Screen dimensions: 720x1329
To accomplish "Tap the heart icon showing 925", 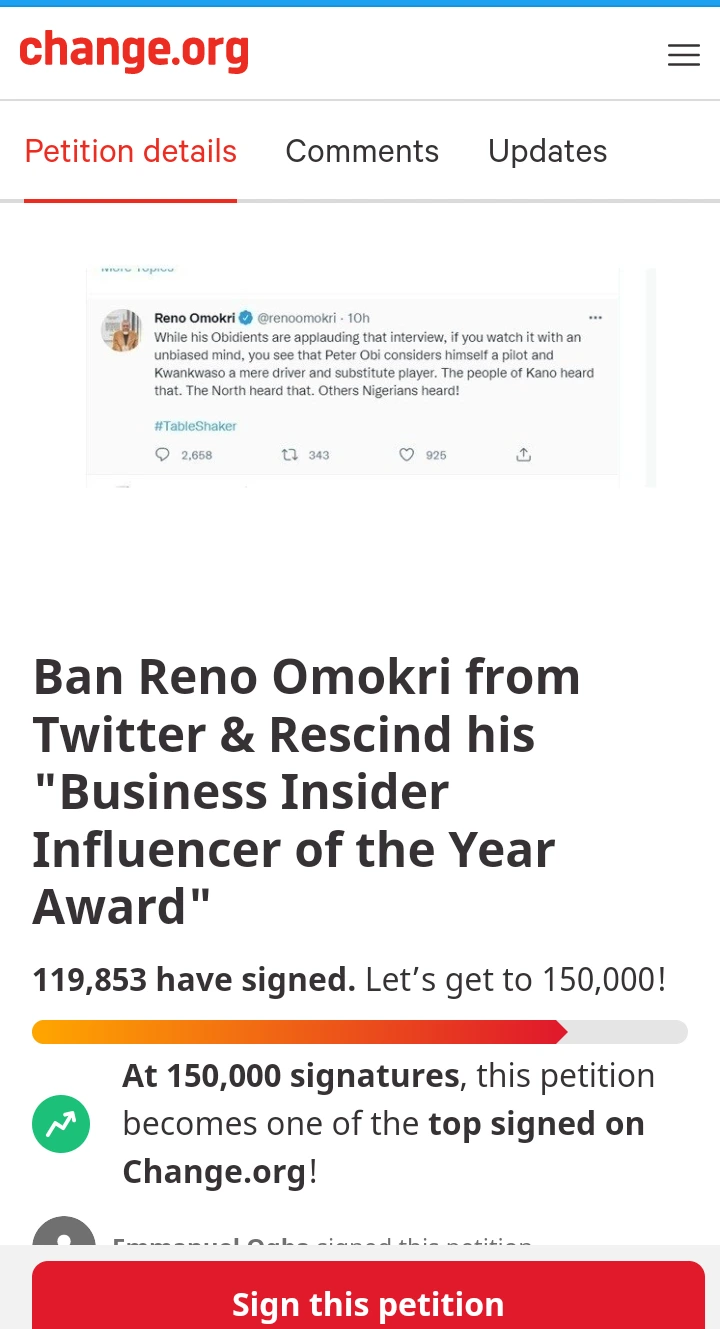I will pos(406,455).
